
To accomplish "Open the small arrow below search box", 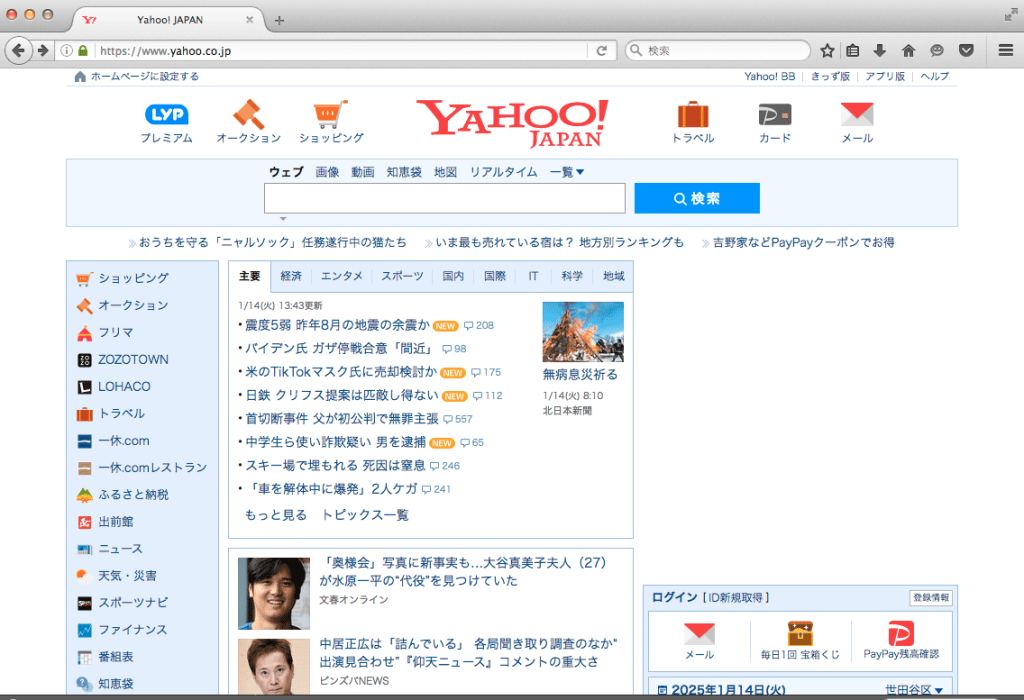I will click(283, 219).
